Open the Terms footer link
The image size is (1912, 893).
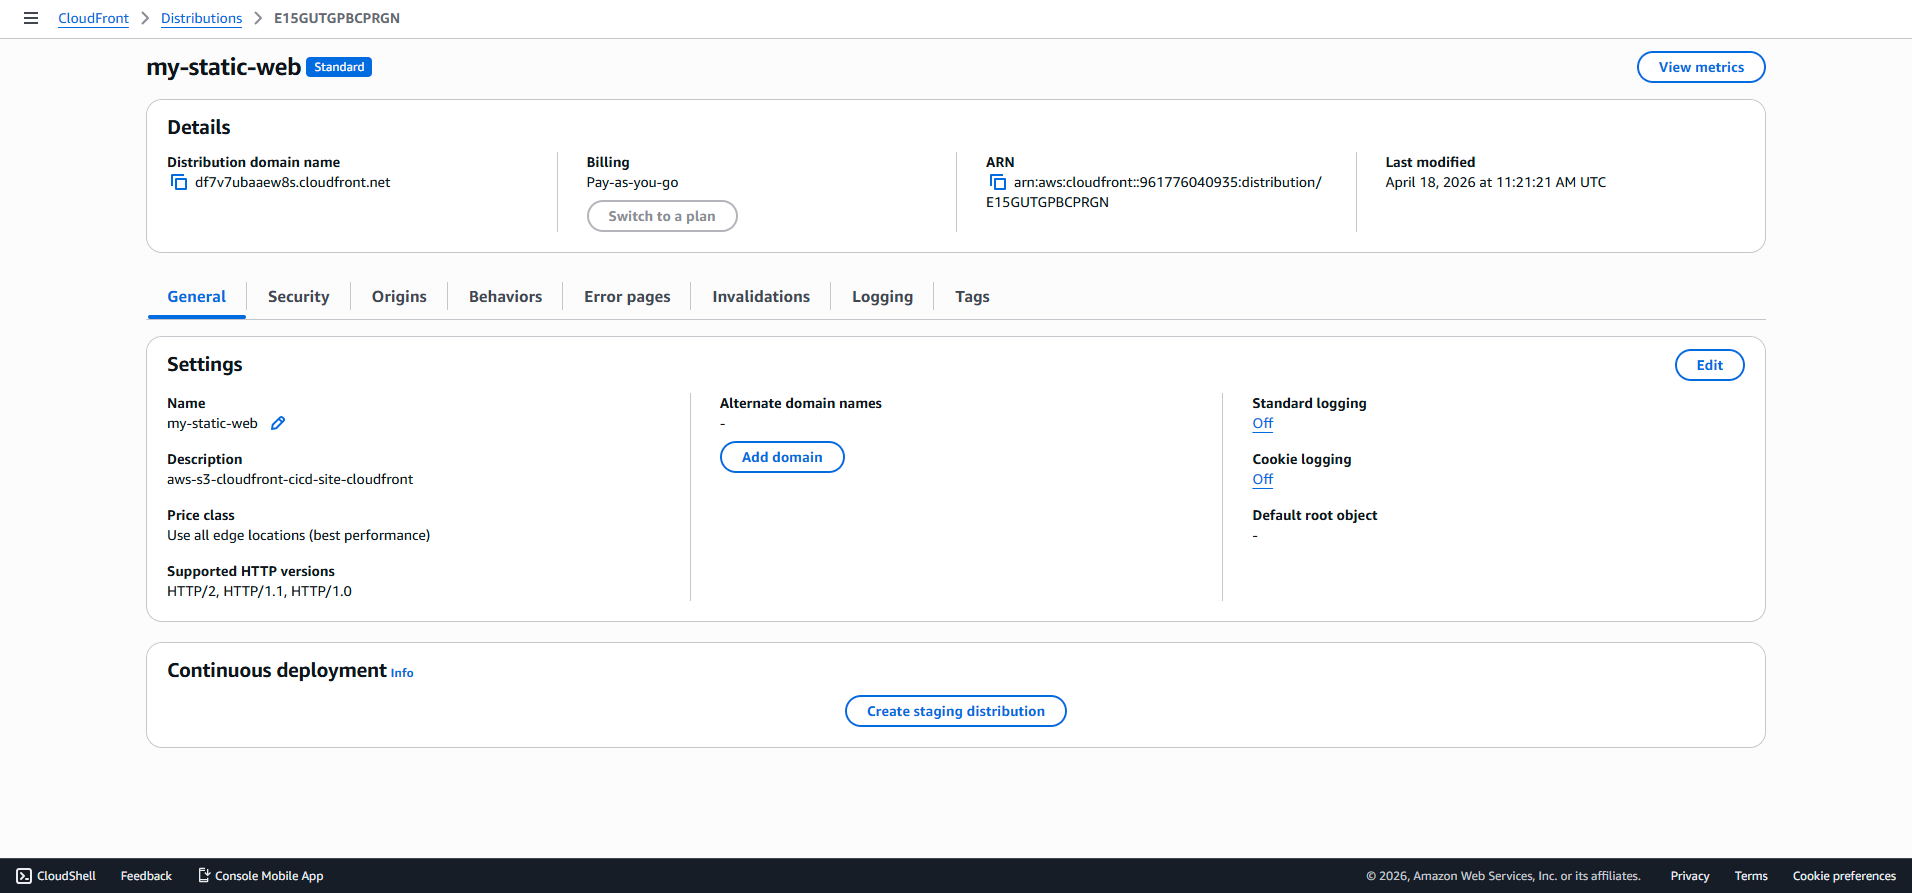1751,876
